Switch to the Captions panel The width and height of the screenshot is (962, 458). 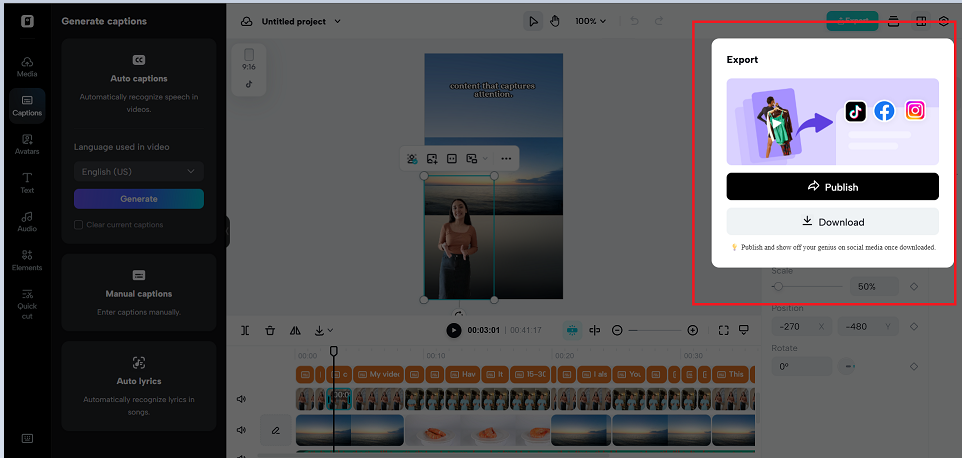(x=27, y=105)
